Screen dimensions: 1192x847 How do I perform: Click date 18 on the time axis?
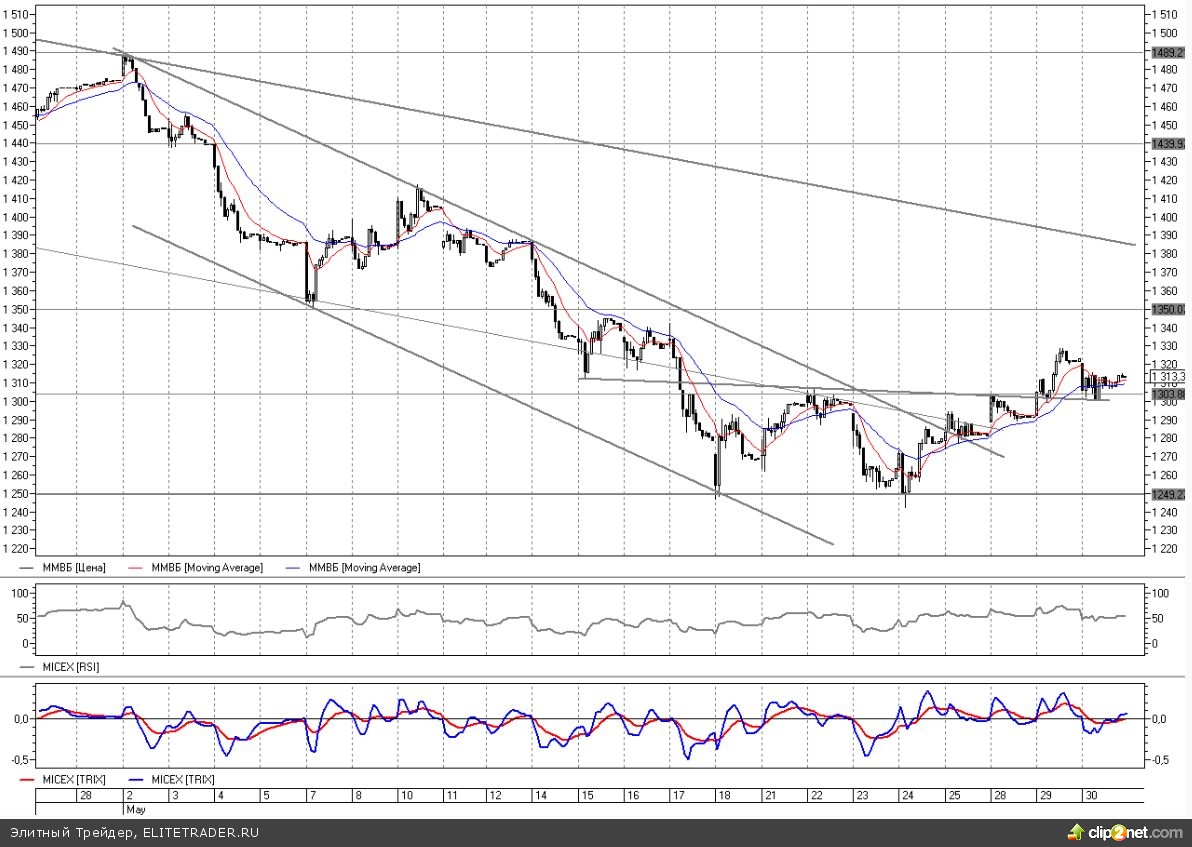click(722, 794)
